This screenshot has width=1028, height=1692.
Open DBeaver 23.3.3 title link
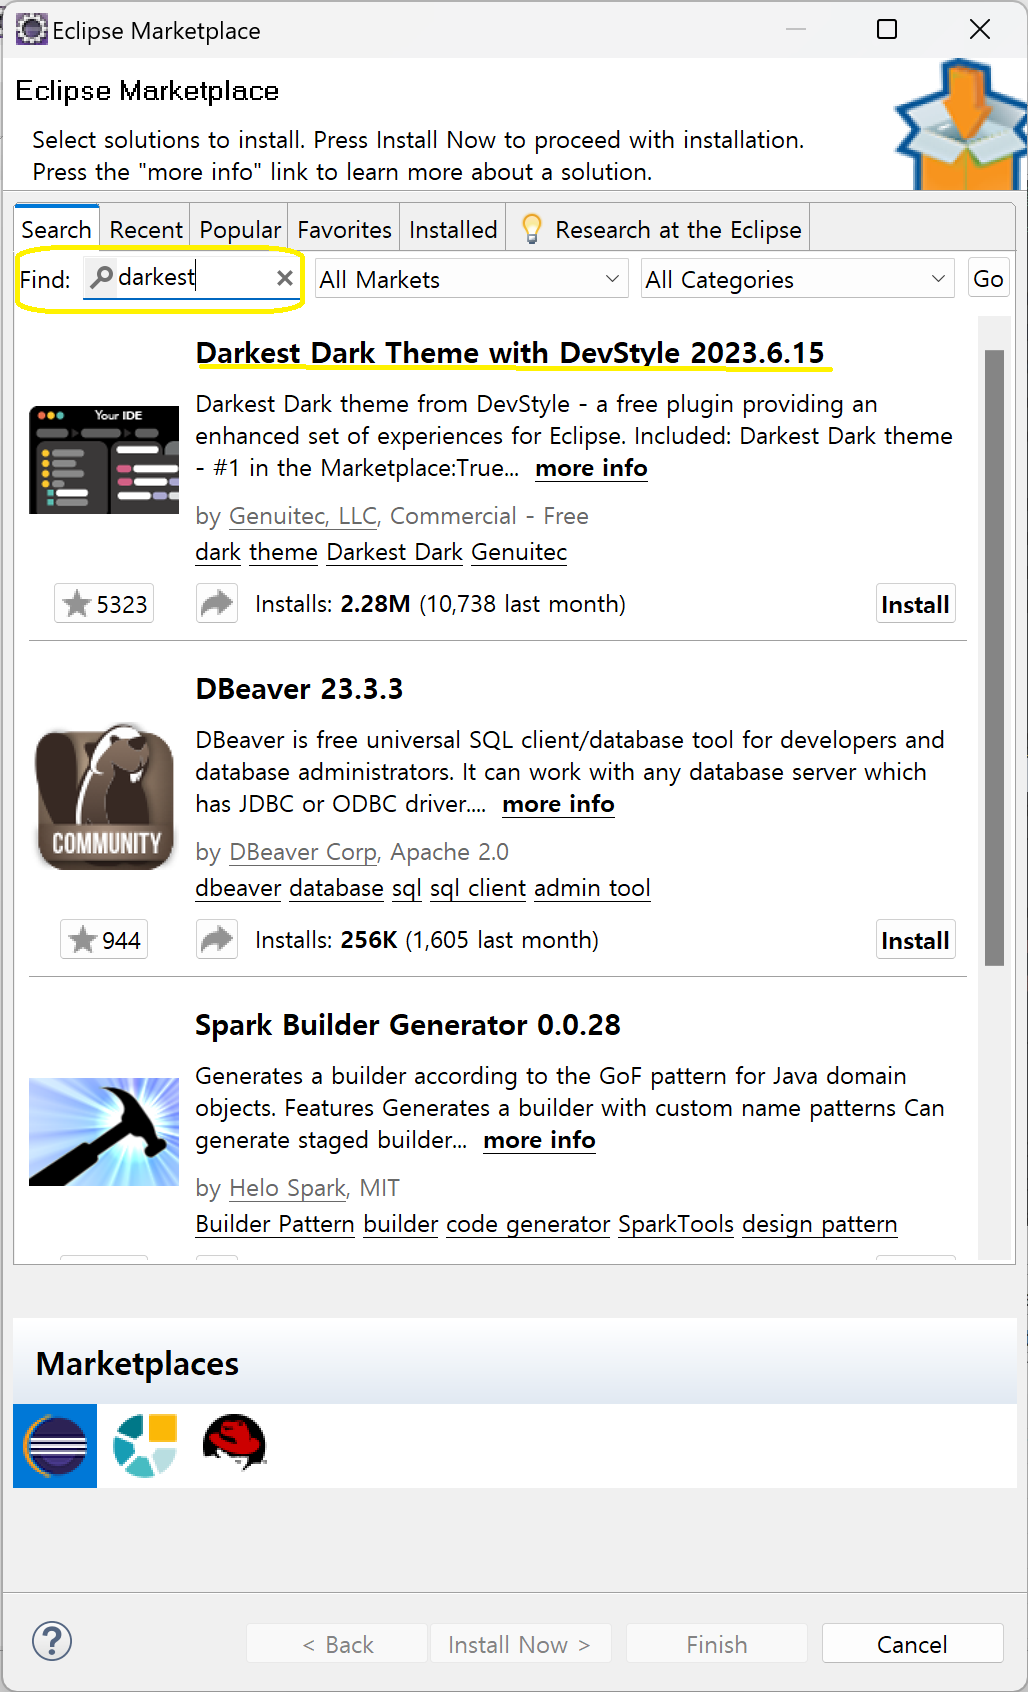coord(299,689)
